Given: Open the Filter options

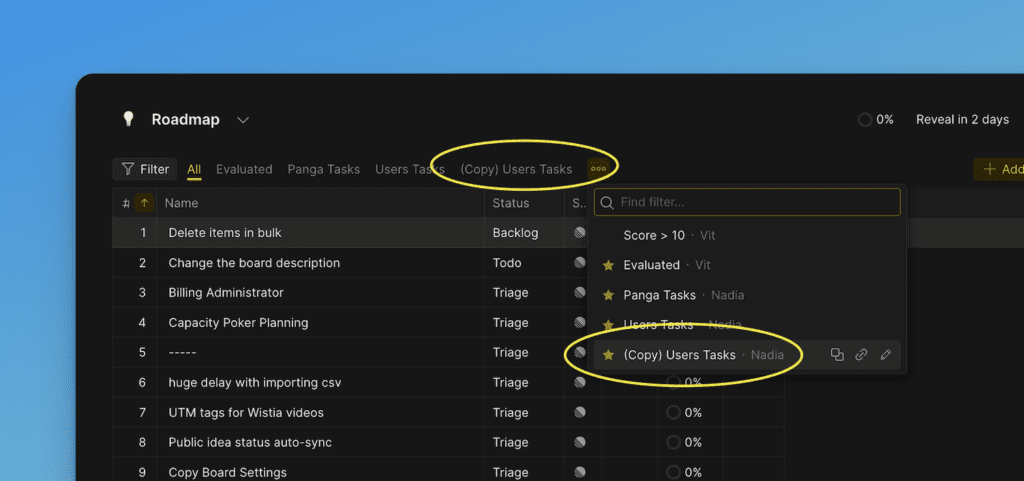Looking at the screenshot, I should coord(145,169).
